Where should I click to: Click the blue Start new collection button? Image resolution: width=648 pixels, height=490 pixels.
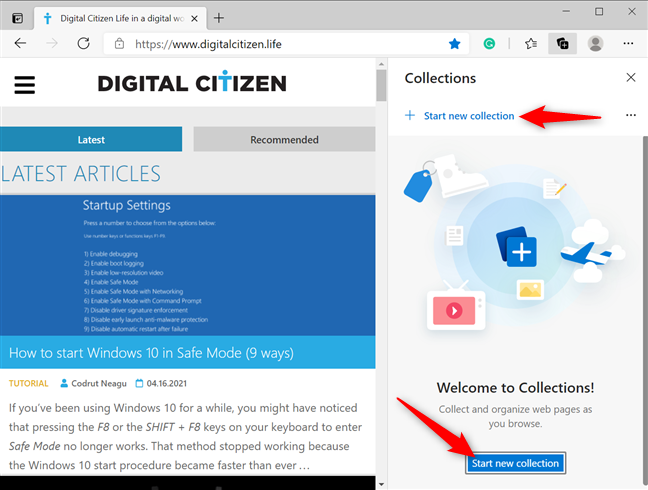(515, 463)
